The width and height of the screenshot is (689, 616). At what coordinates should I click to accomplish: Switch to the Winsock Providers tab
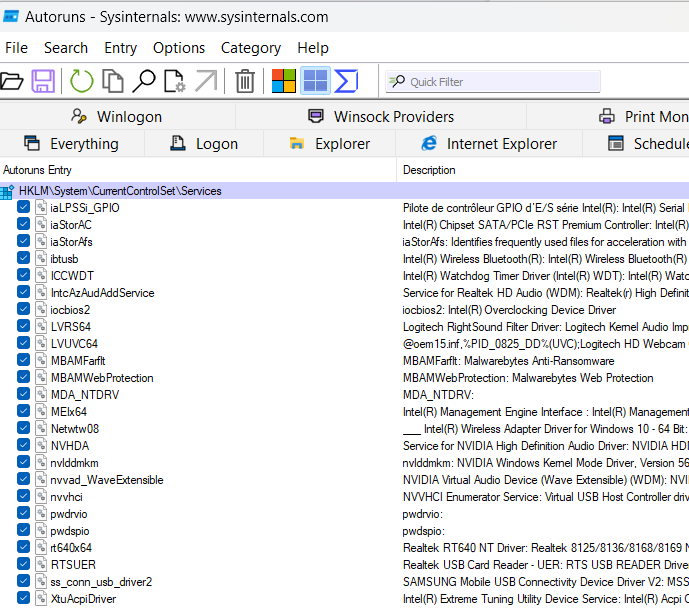click(x=381, y=116)
